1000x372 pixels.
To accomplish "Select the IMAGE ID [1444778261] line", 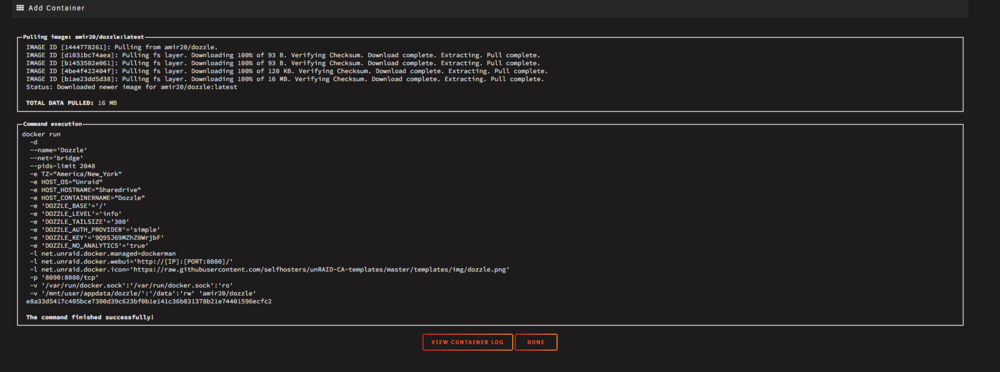I will pos(122,47).
